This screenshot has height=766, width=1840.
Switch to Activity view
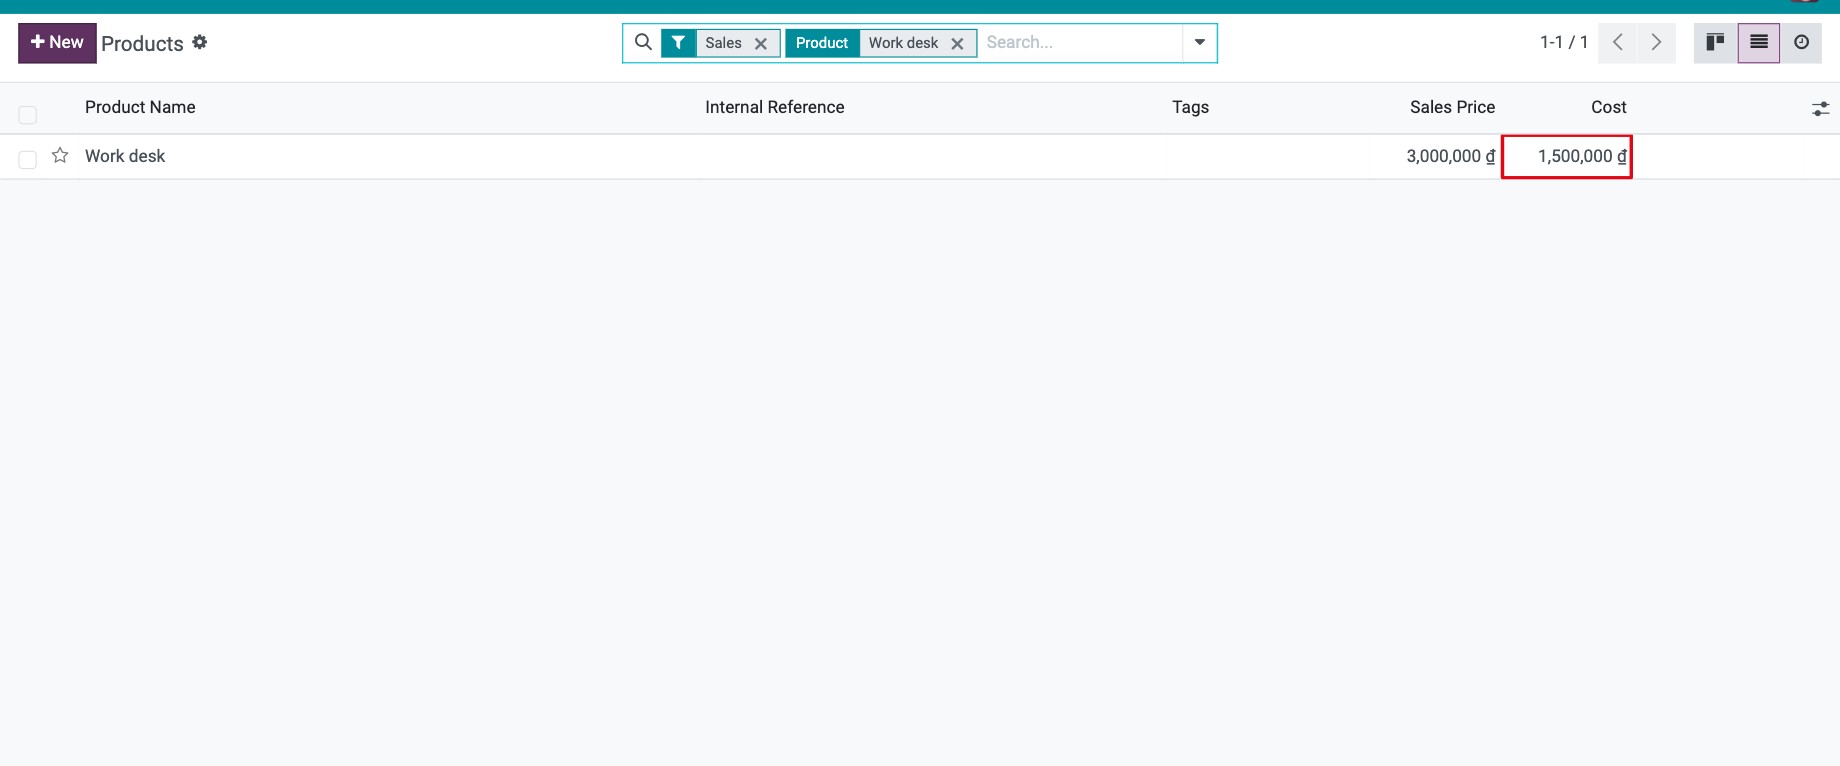[x=1801, y=42]
